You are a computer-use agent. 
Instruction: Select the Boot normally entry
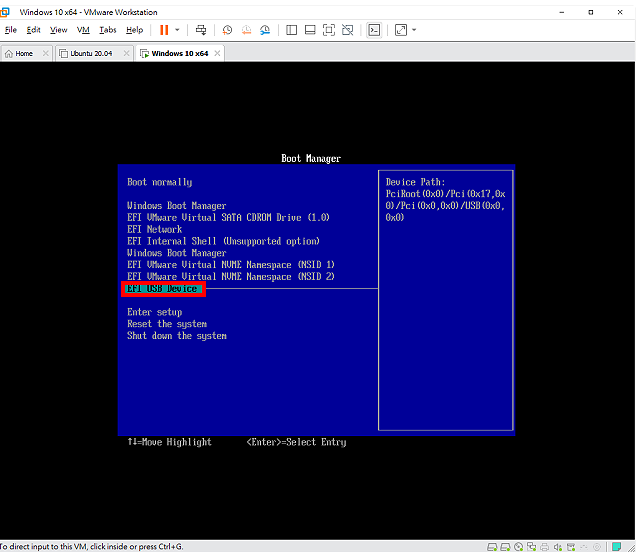160,182
